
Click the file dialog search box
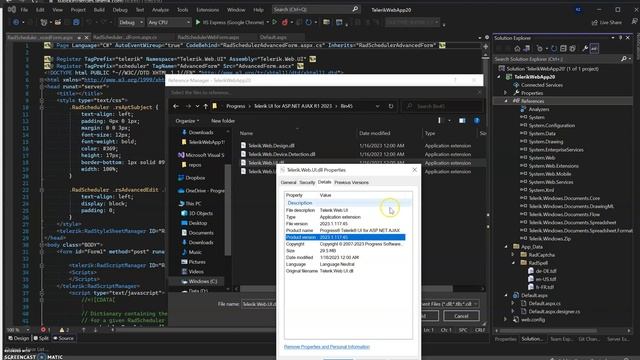coord(442,106)
